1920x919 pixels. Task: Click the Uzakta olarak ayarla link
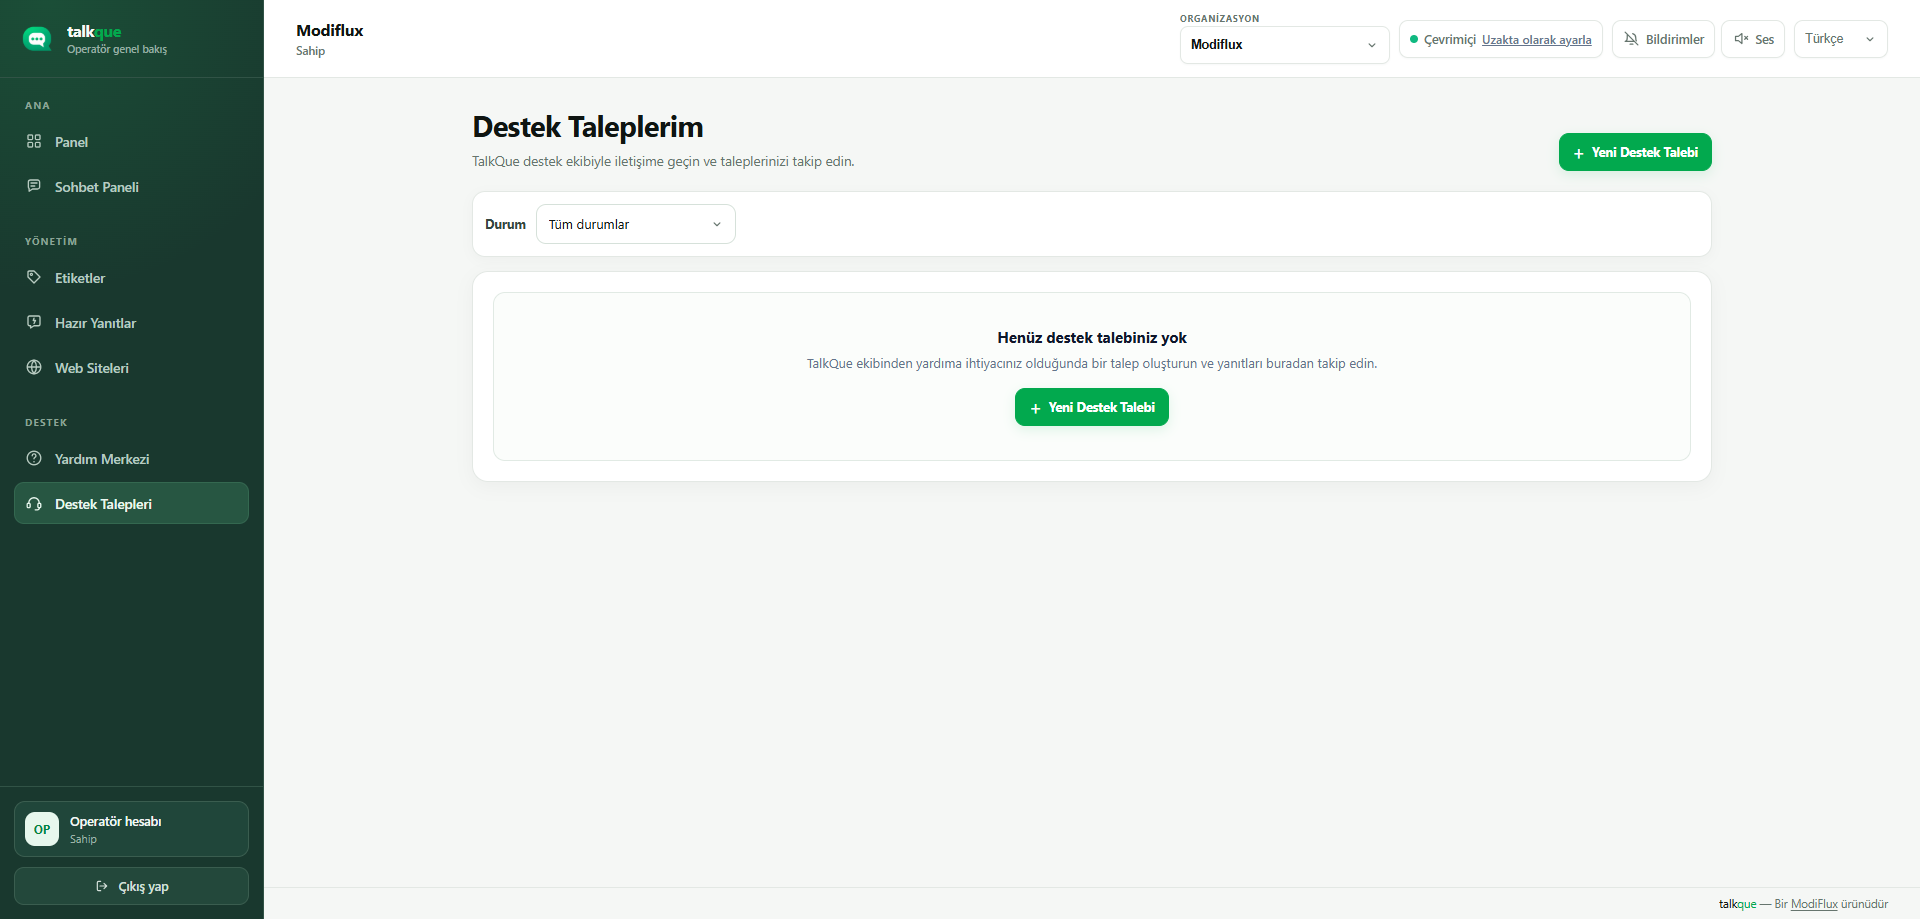pos(1536,40)
